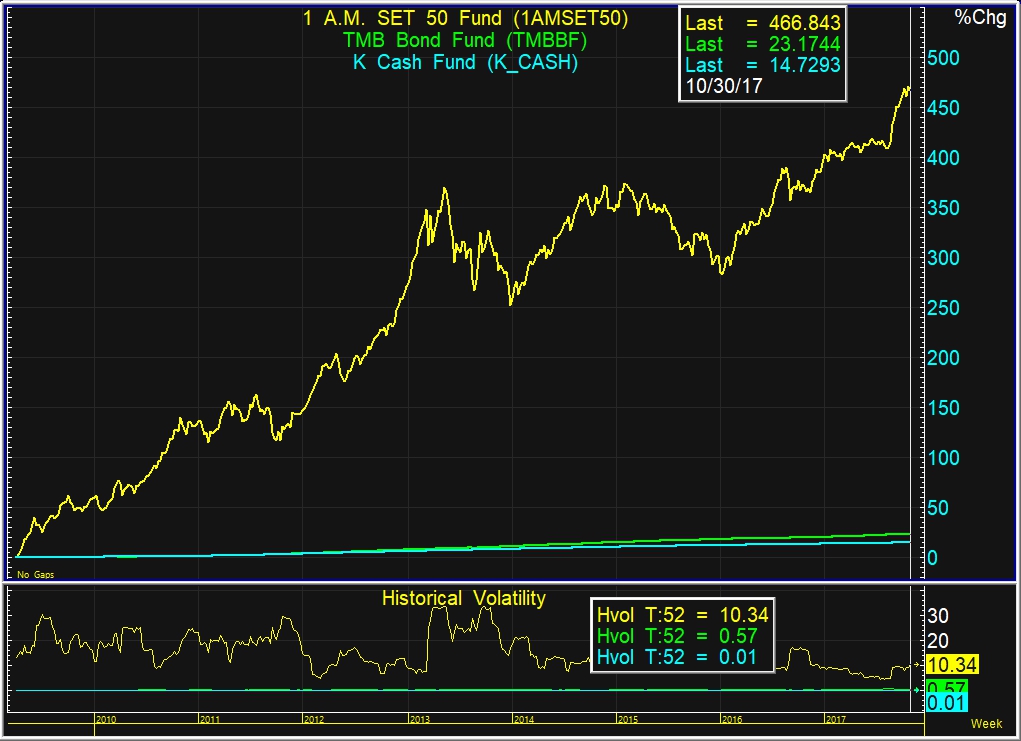Viewport: 1021px width, 741px height.
Task: Click the yellow Last 466.843 value
Action: click(762, 22)
